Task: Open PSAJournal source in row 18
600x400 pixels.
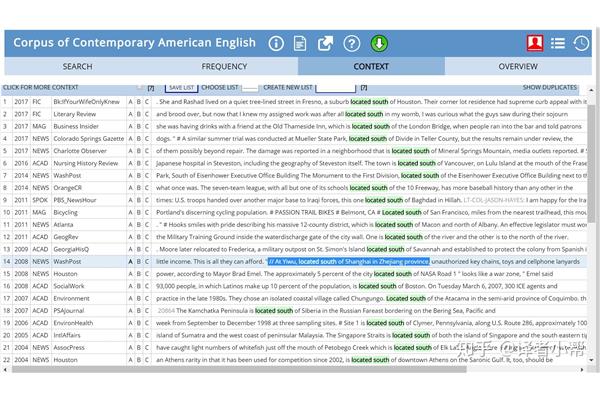Action: [x=68, y=310]
